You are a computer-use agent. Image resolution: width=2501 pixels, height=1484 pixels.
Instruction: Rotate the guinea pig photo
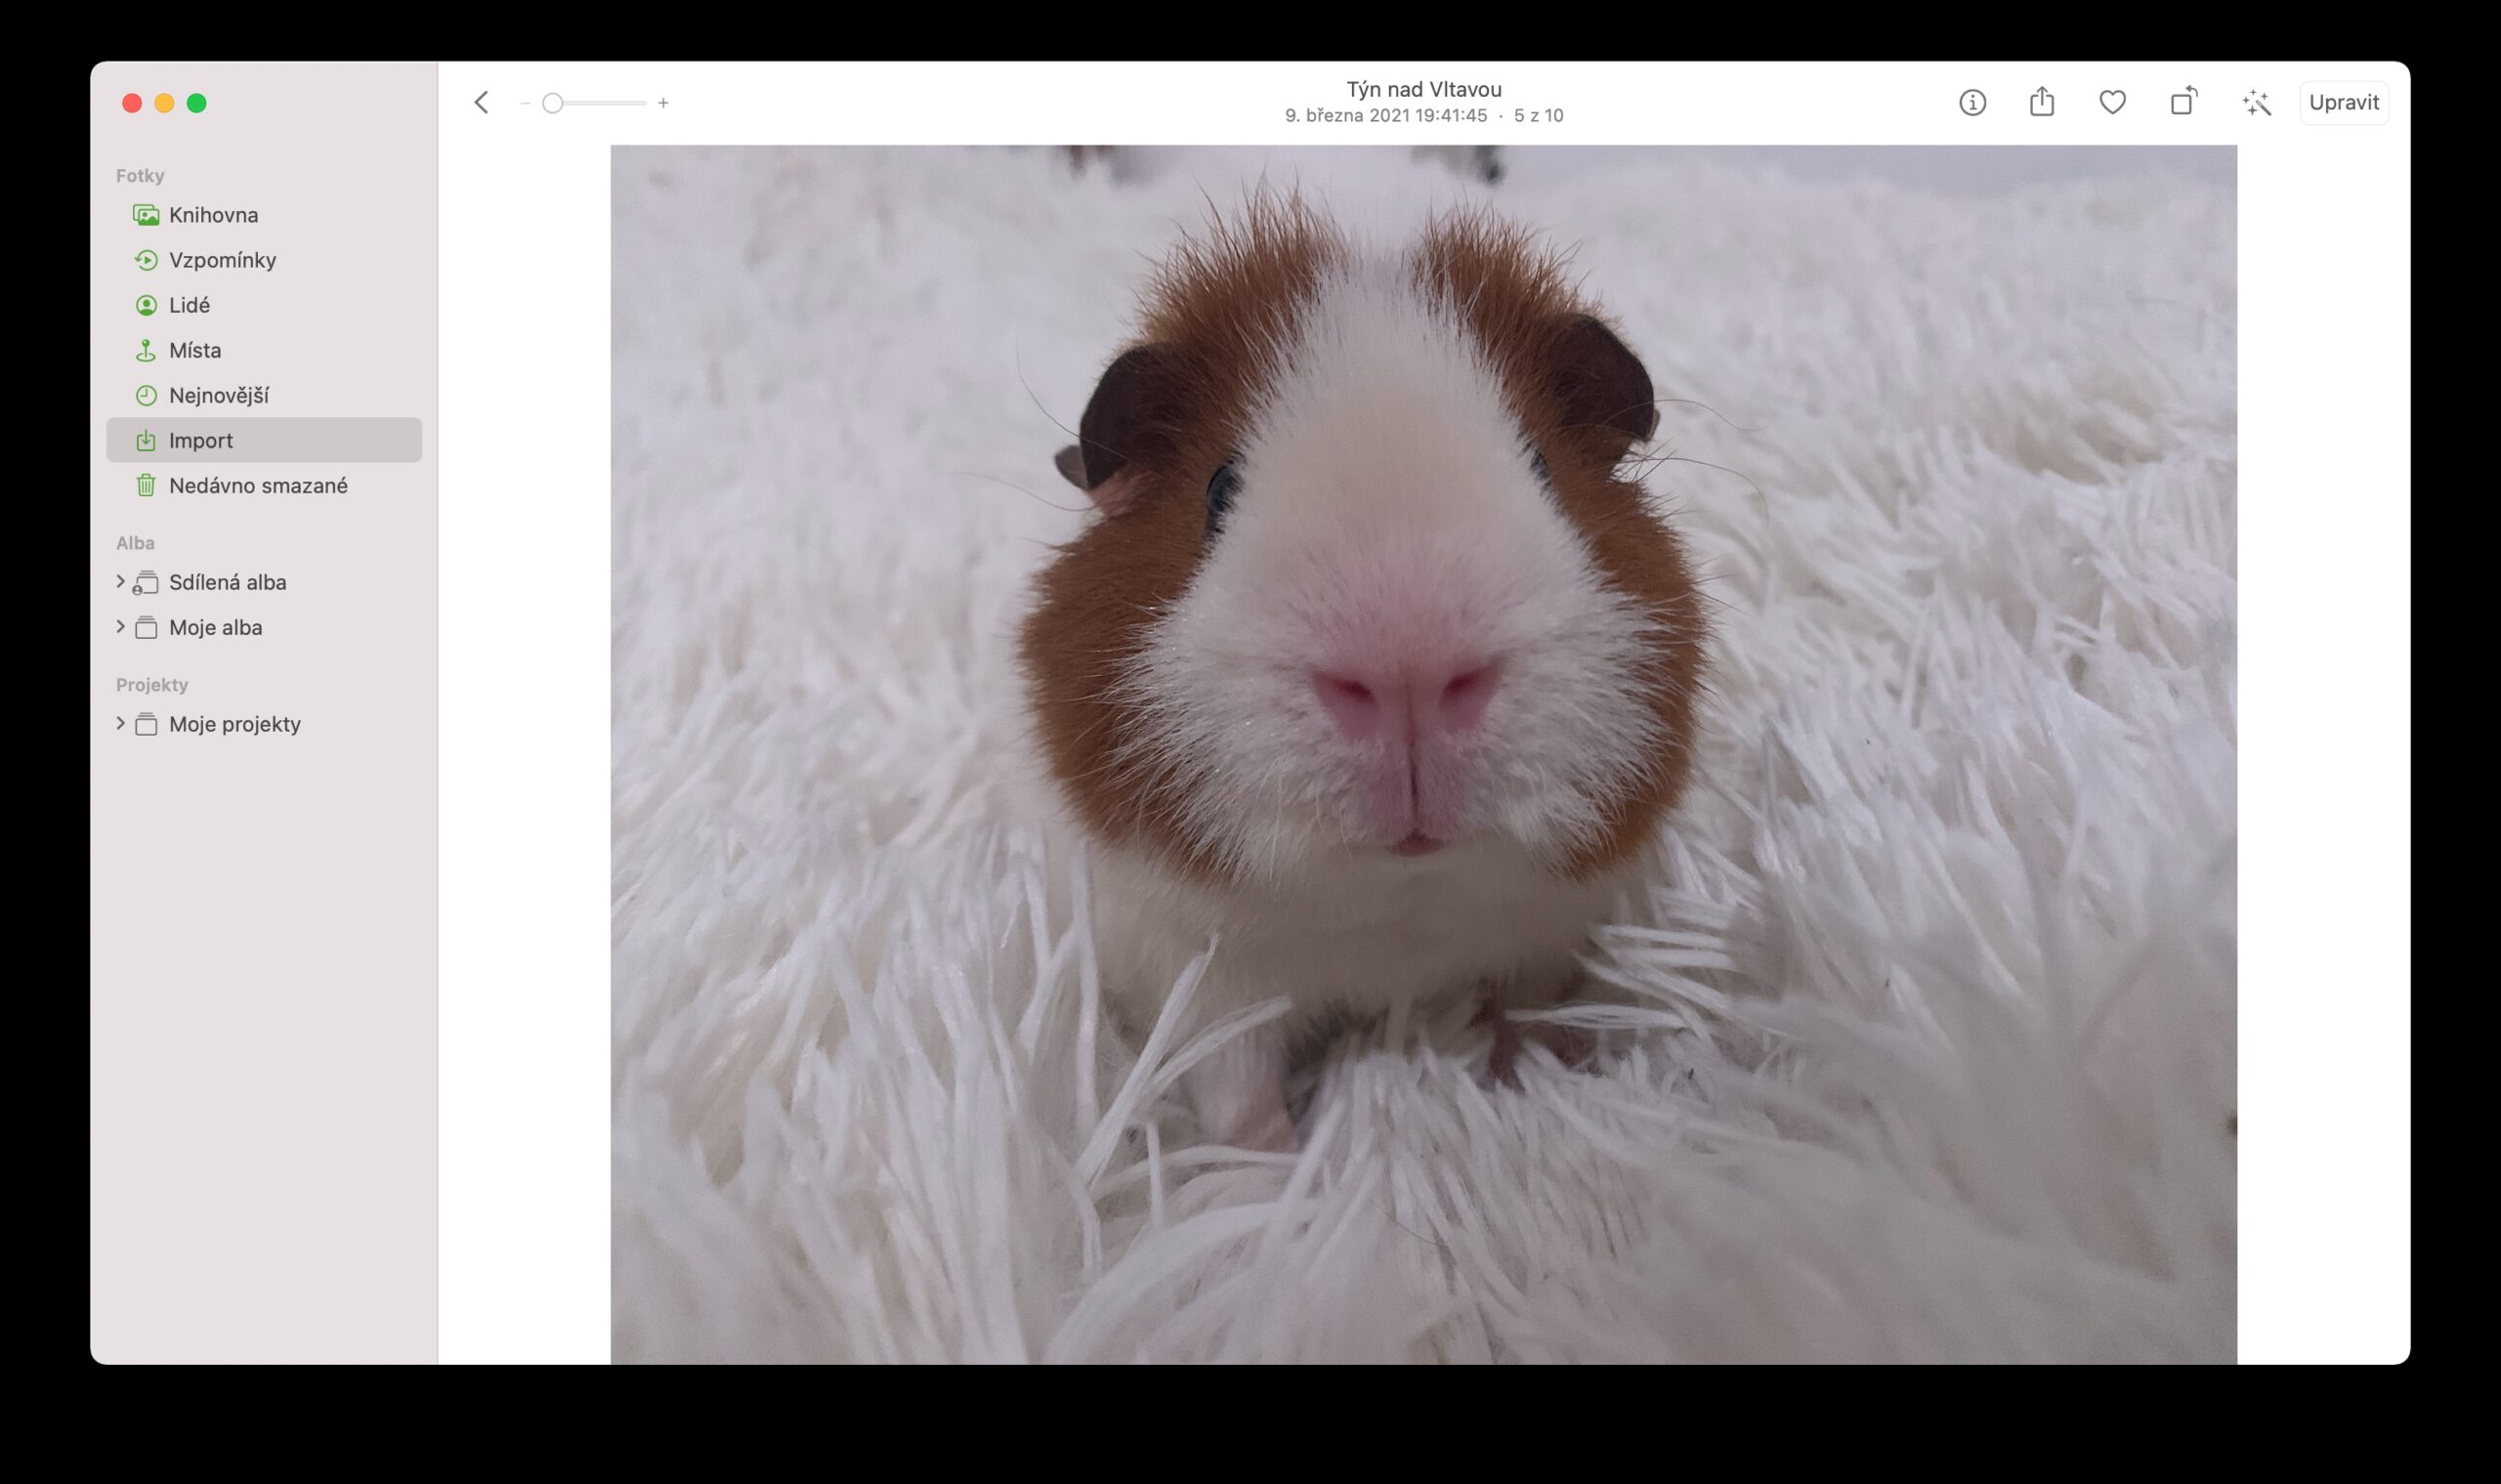click(x=2183, y=102)
